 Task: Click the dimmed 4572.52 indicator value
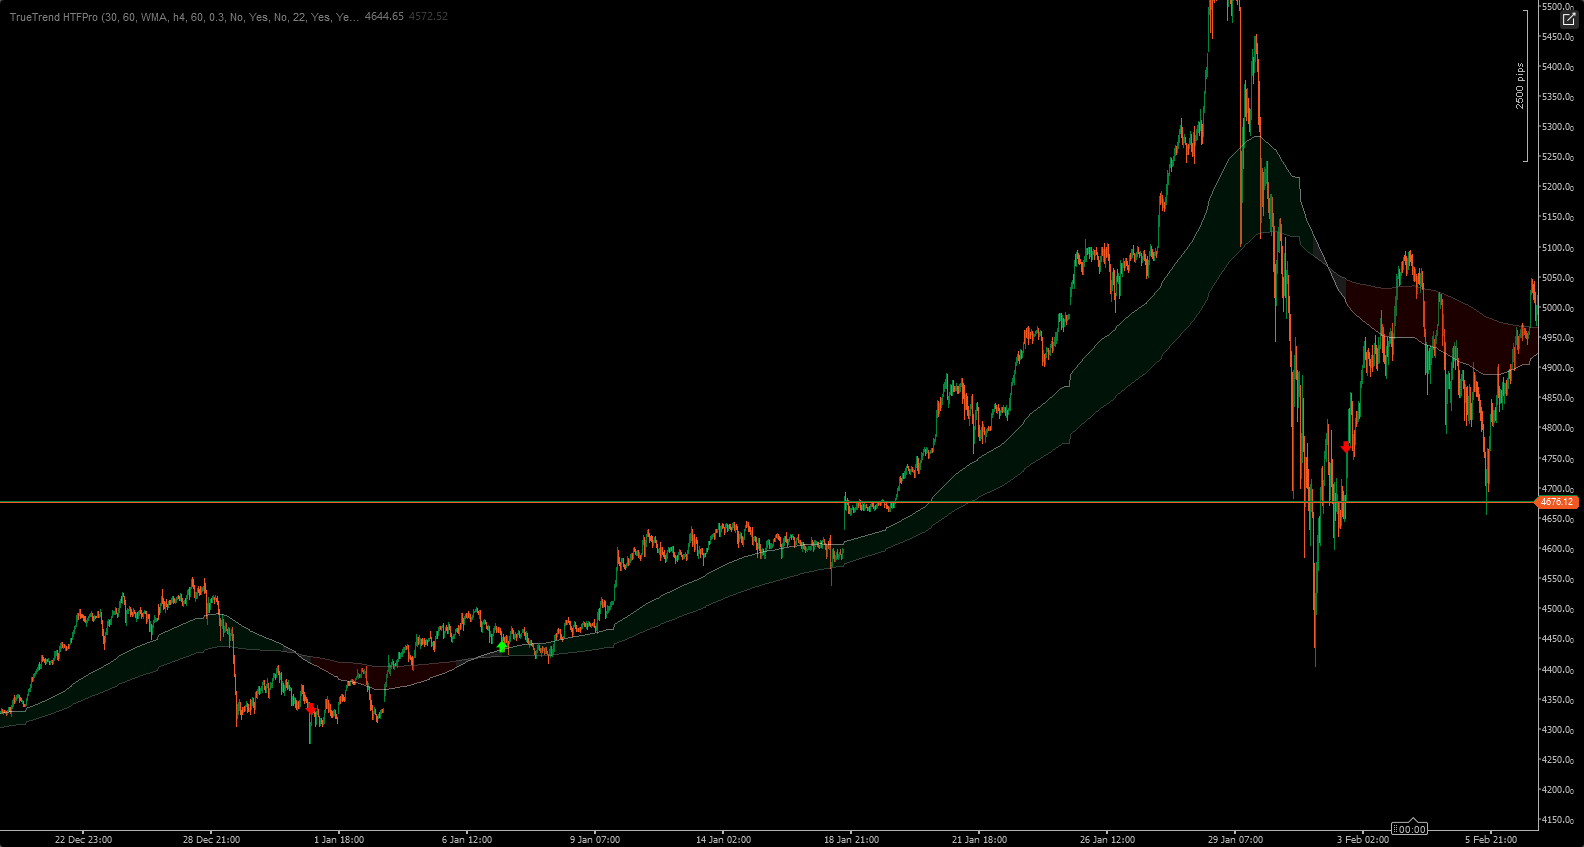coord(428,17)
